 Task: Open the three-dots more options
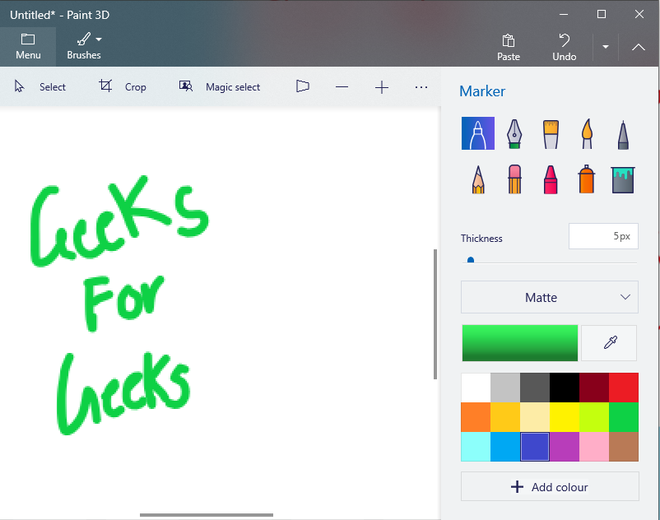[421, 87]
